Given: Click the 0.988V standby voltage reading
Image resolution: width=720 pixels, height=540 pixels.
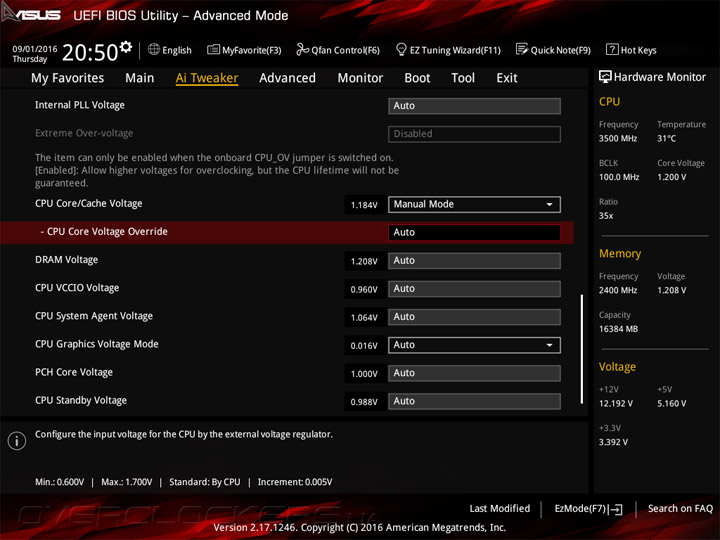Looking at the screenshot, I should click(364, 402).
